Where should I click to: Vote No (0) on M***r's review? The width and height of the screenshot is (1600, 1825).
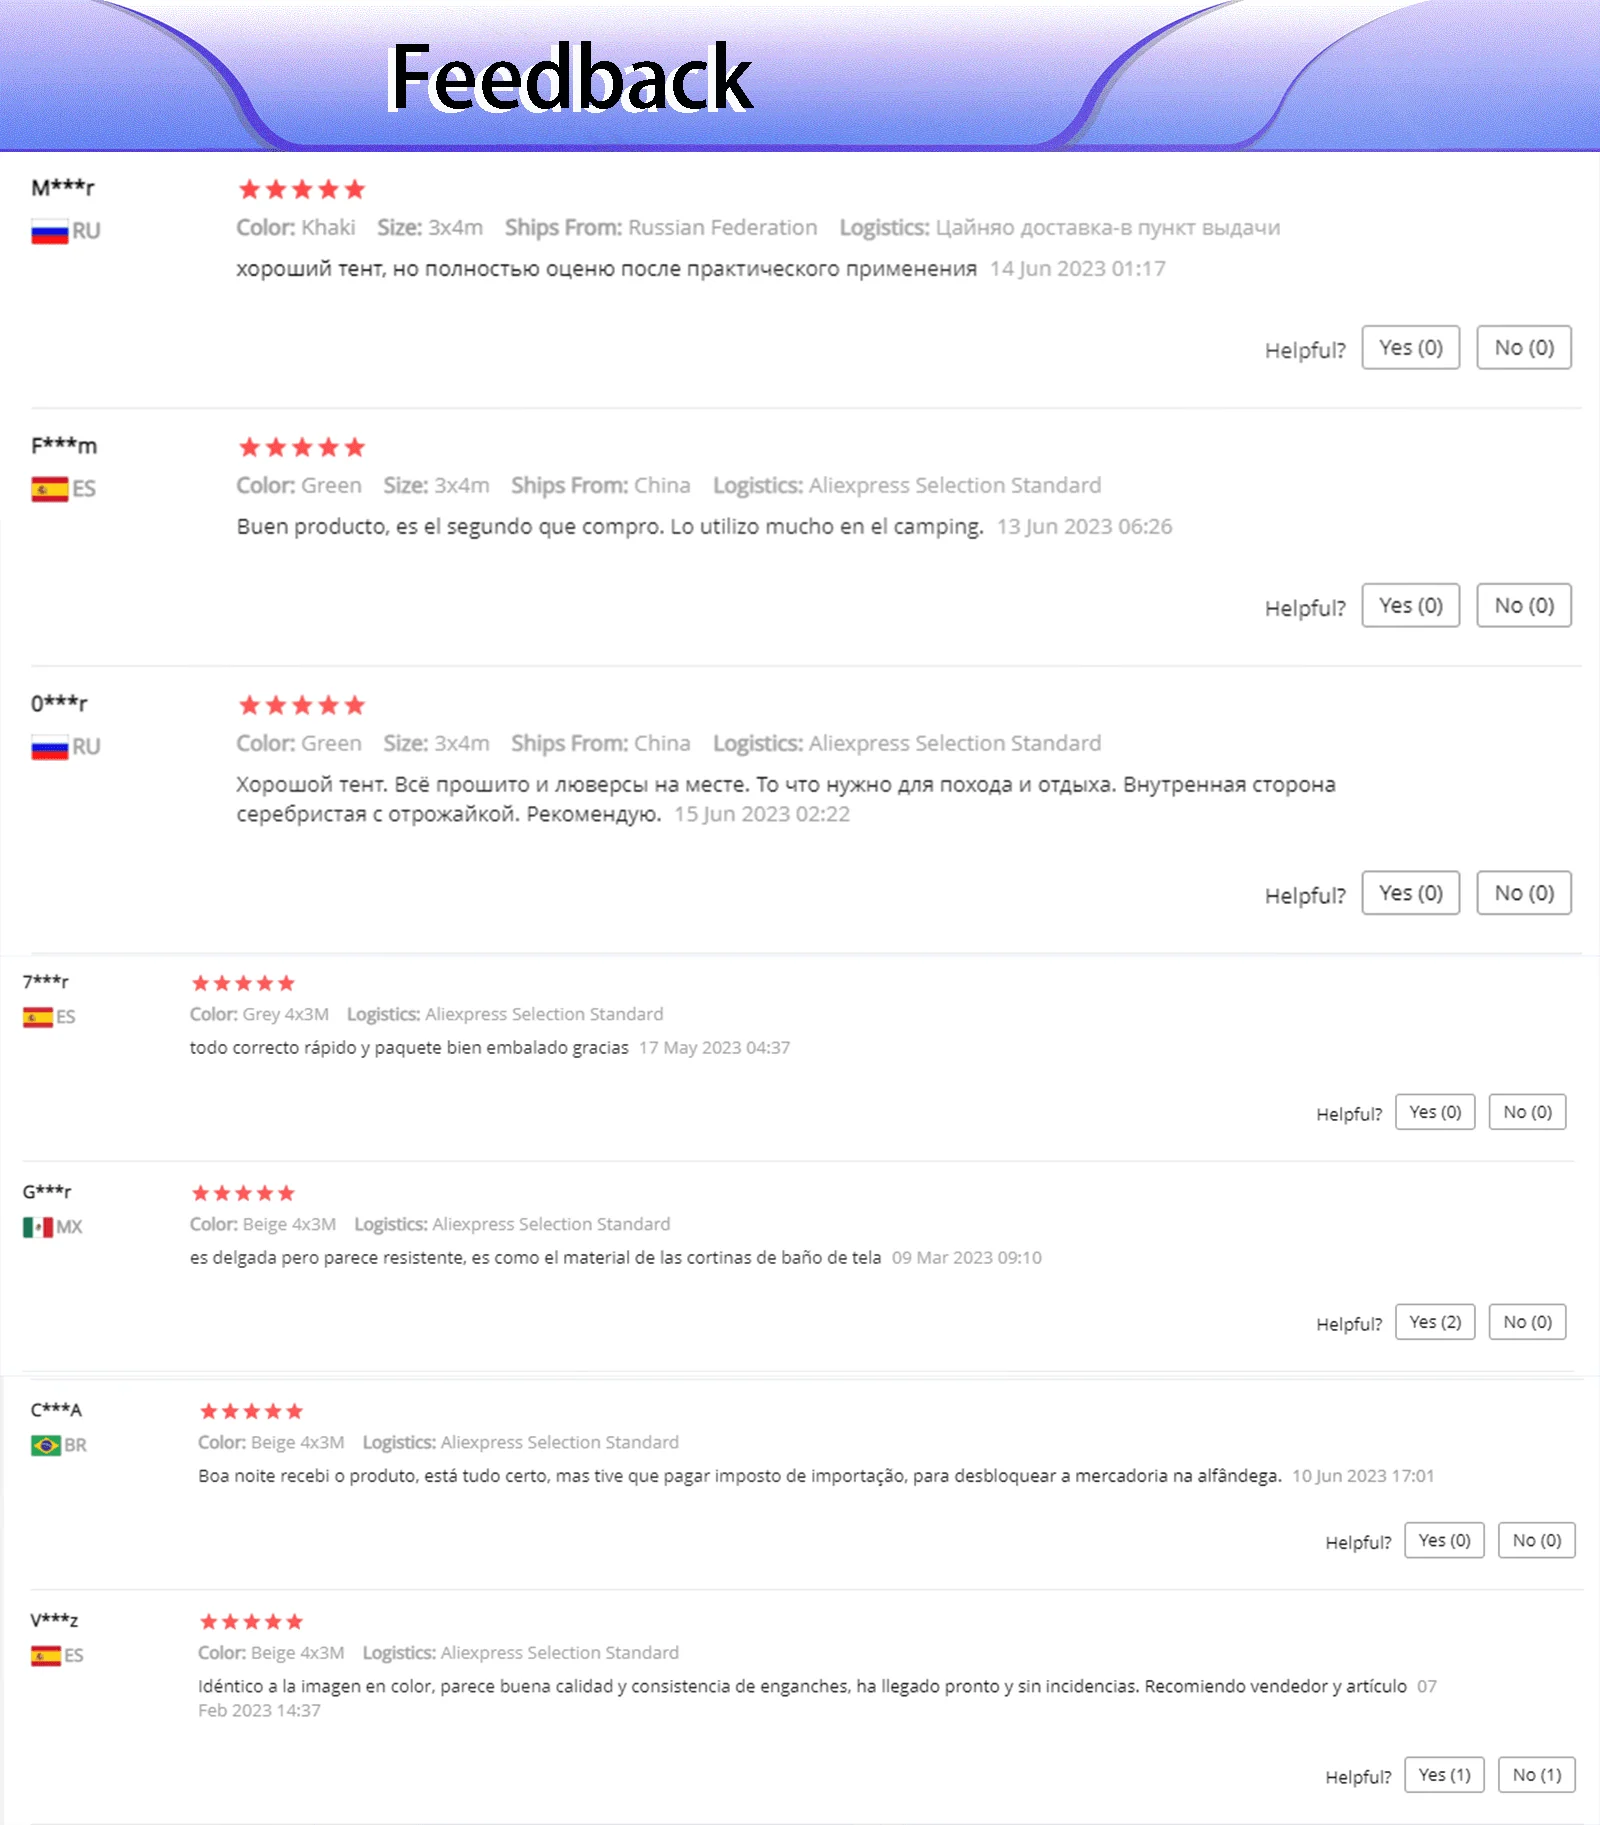point(1524,347)
